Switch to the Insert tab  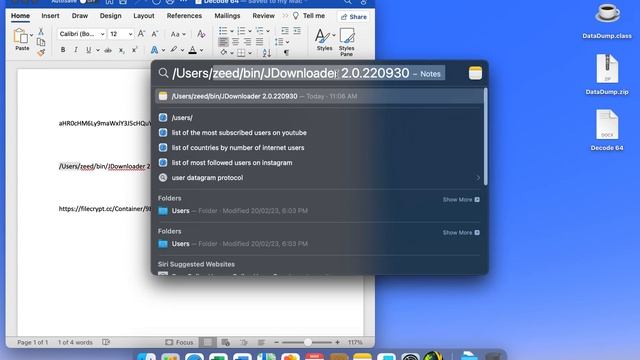[50, 16]
